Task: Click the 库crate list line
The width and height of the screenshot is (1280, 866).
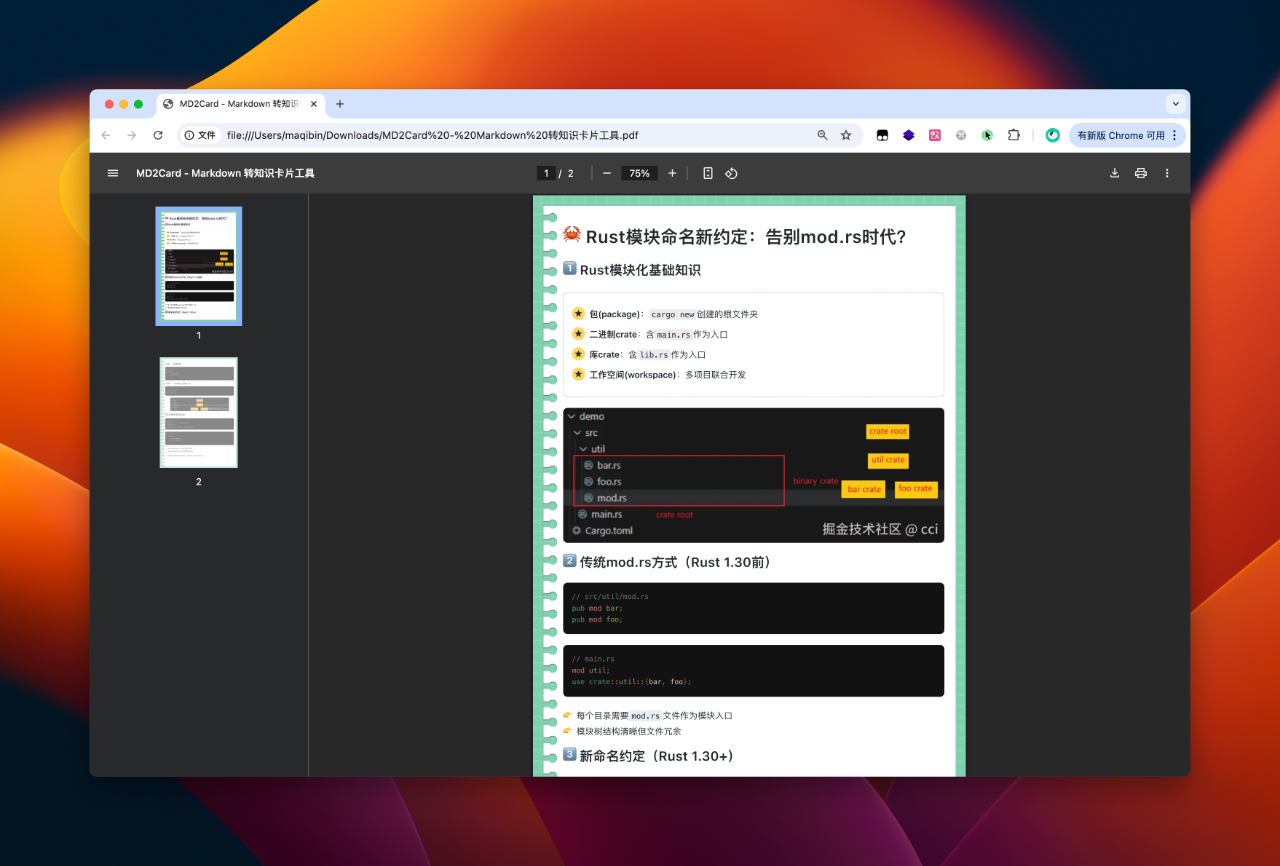Action: 639,354
